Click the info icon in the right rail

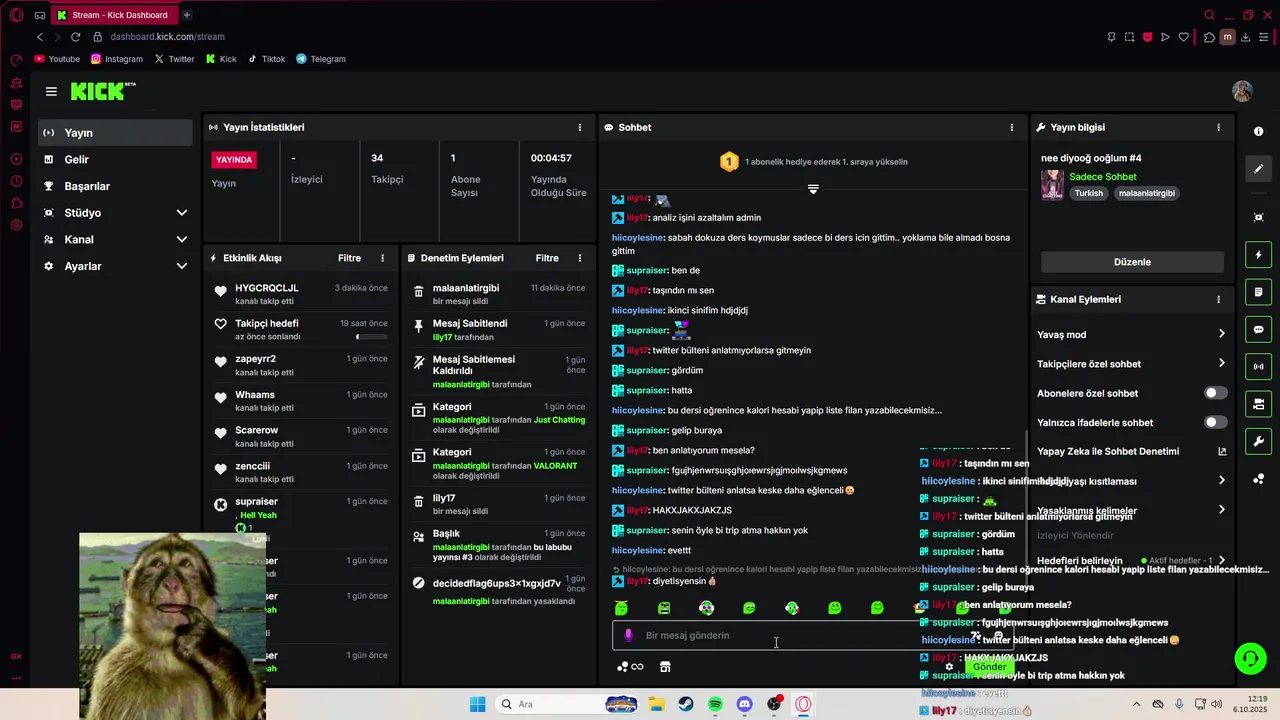pyautogui.click(x=1258, y=131)
